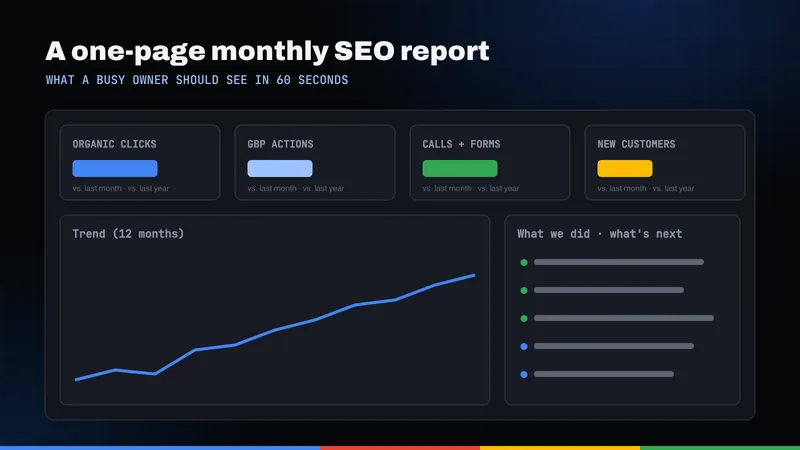800x450 pixels.
Task: Click the green bar under Calls + Forms
Action: tap(460, 168)
